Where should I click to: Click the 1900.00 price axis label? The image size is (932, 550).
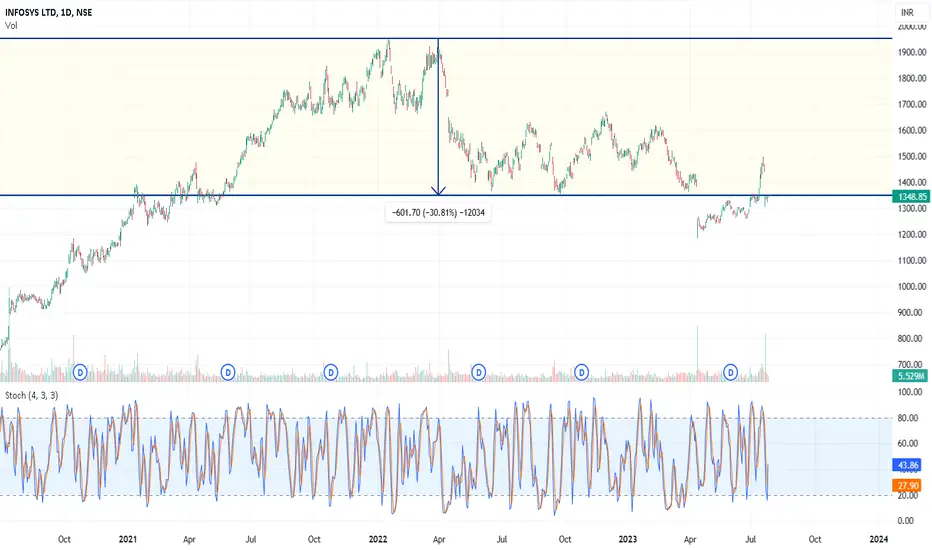coord(912,52)
